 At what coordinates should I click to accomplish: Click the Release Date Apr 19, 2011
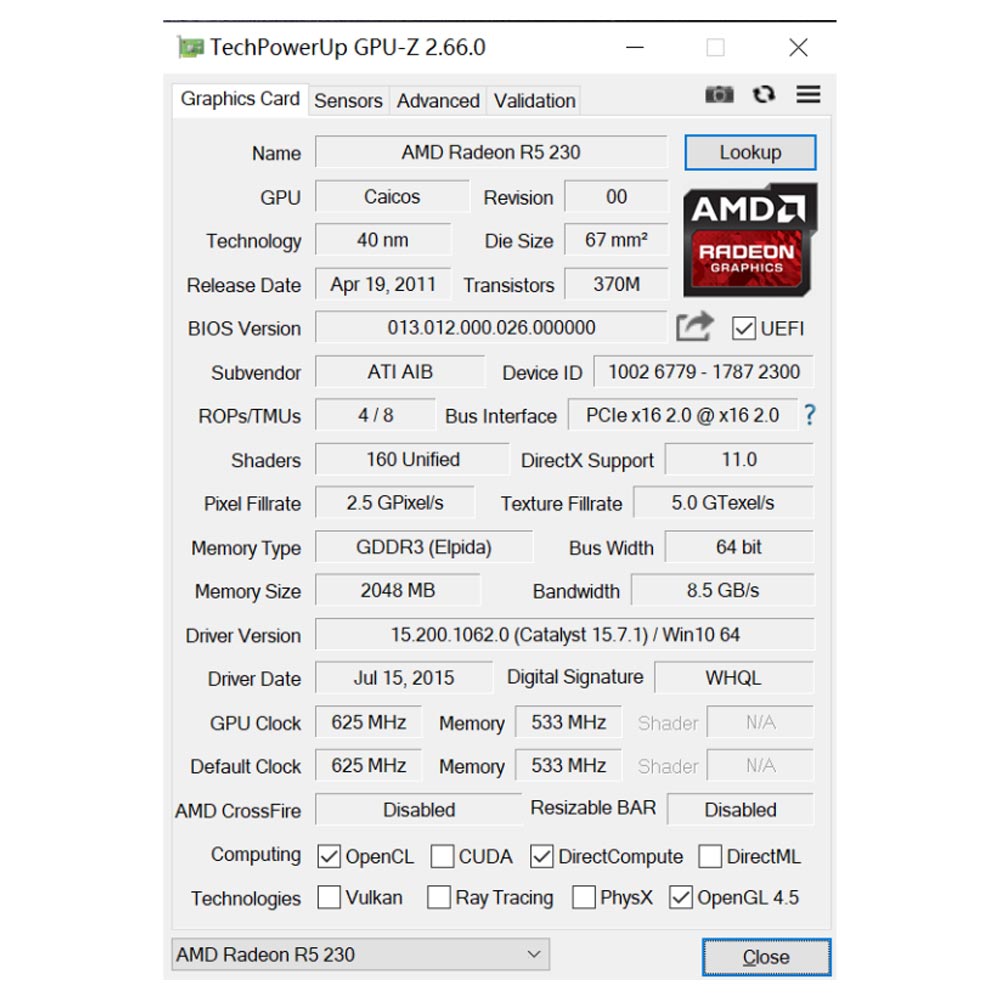coord(383,284)
